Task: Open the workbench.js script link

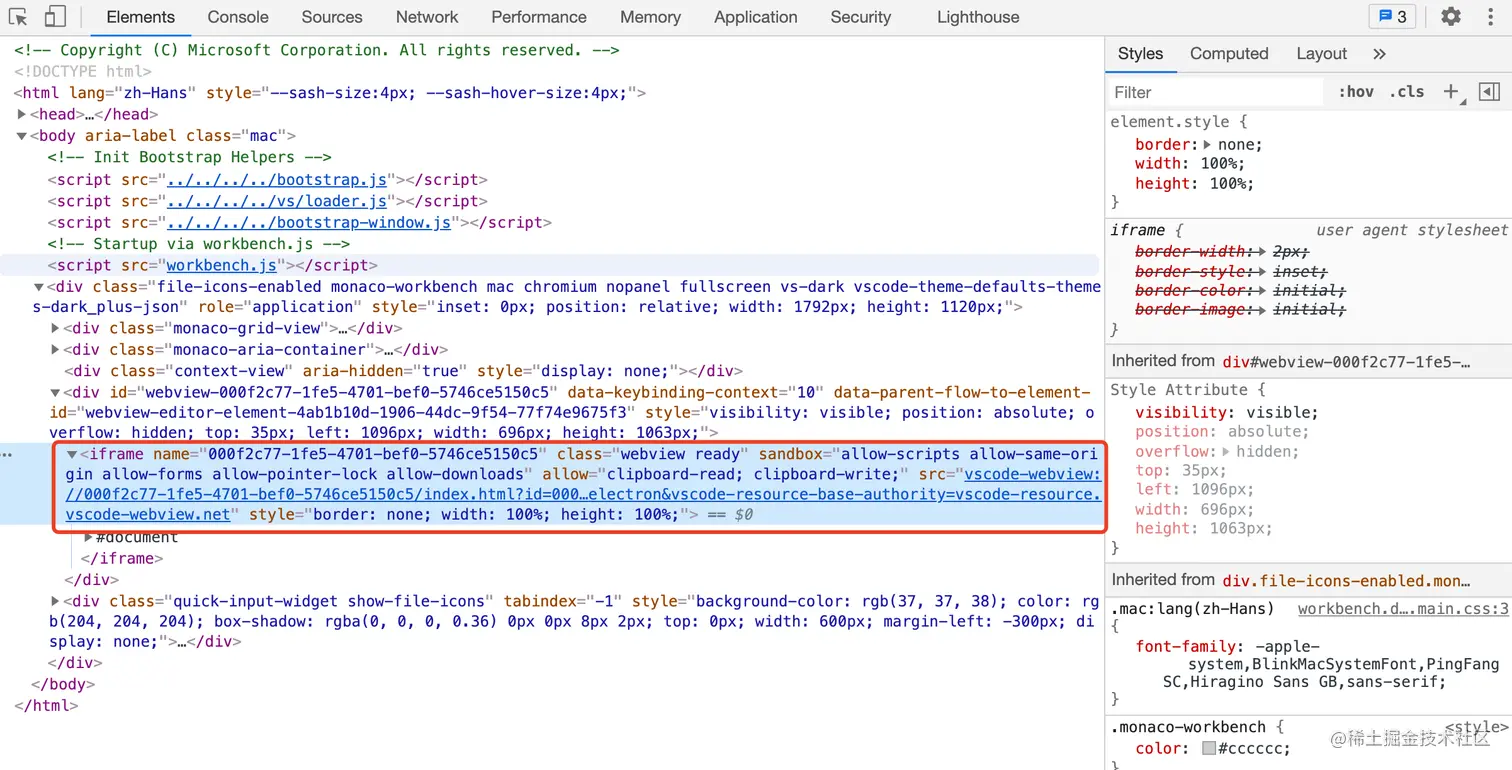Action: (x=222, y=266)
